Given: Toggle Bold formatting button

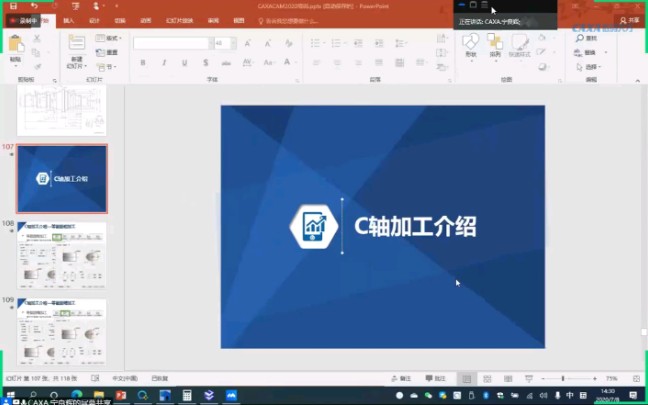Looking at the screenshot, I should (143, 62).
